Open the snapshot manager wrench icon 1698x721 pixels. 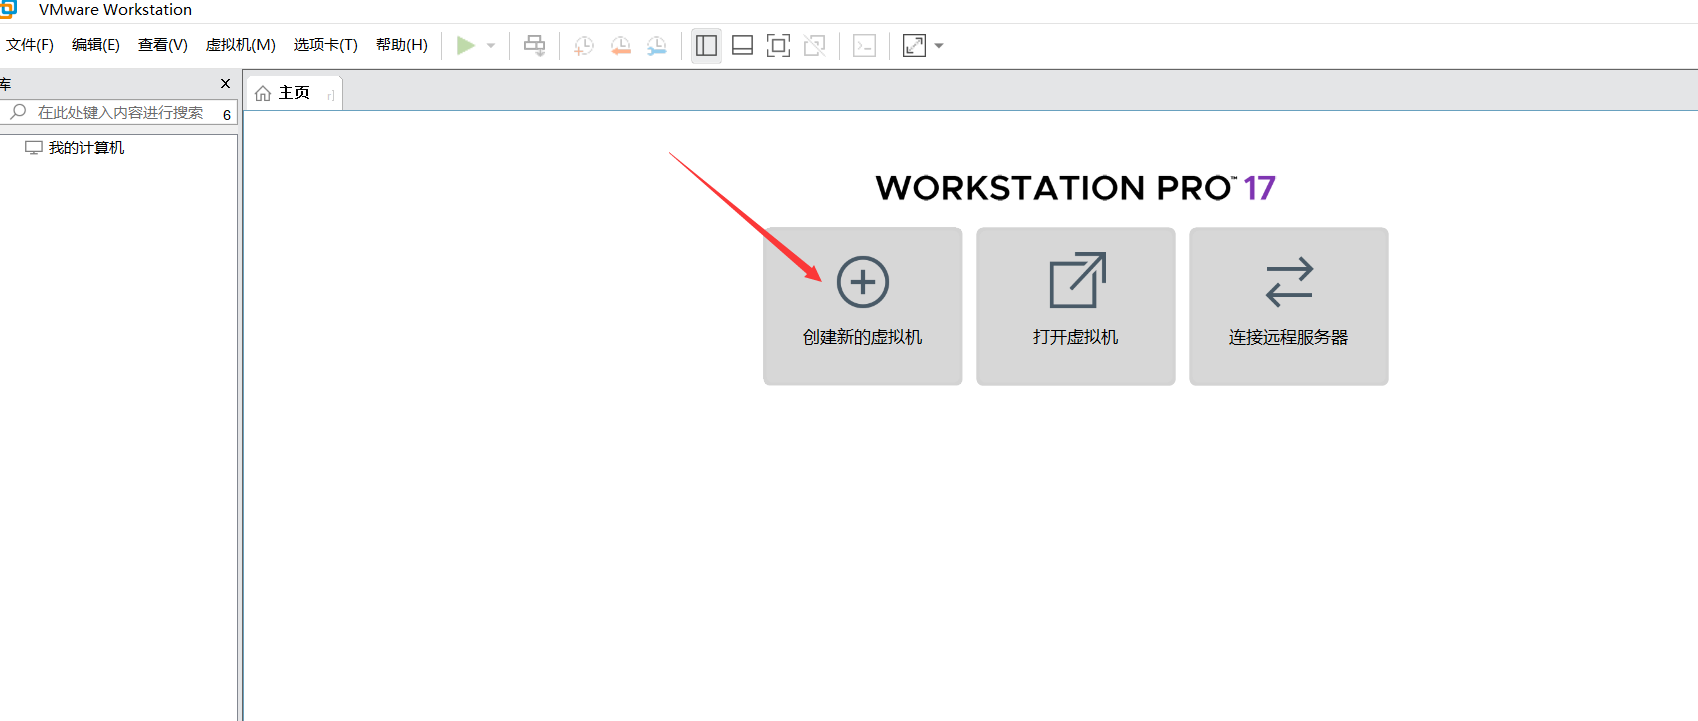point(657,46)
